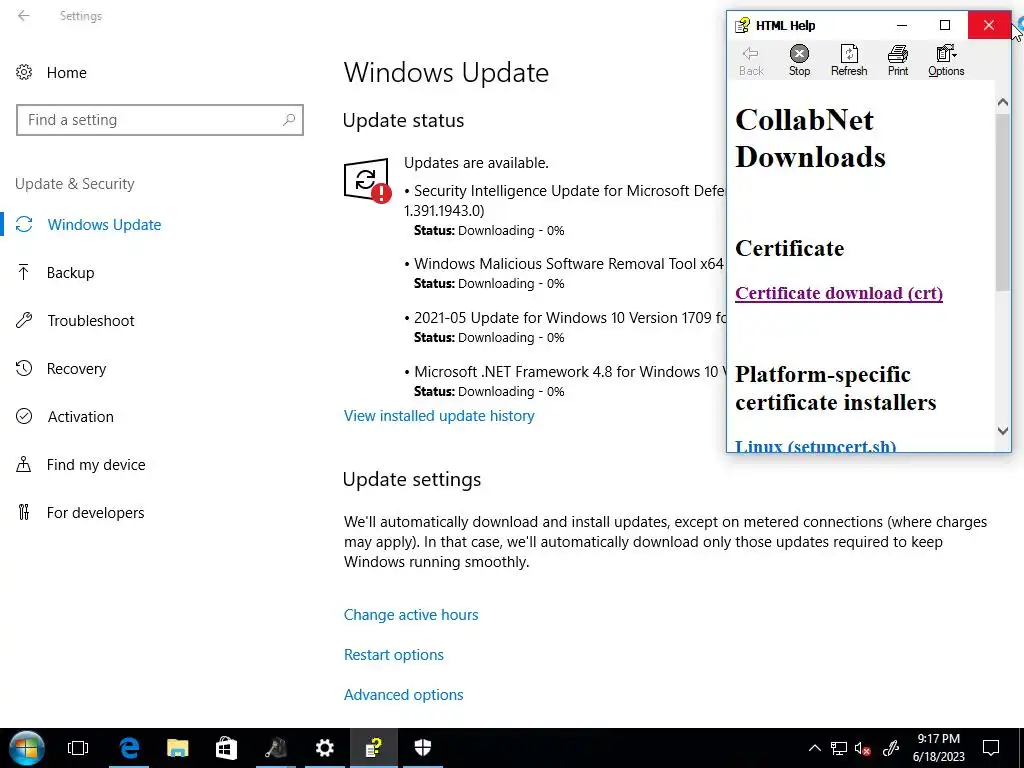Show hidden system tray icons
This screenshot has width=1024, height=768.
pos(814,748)
